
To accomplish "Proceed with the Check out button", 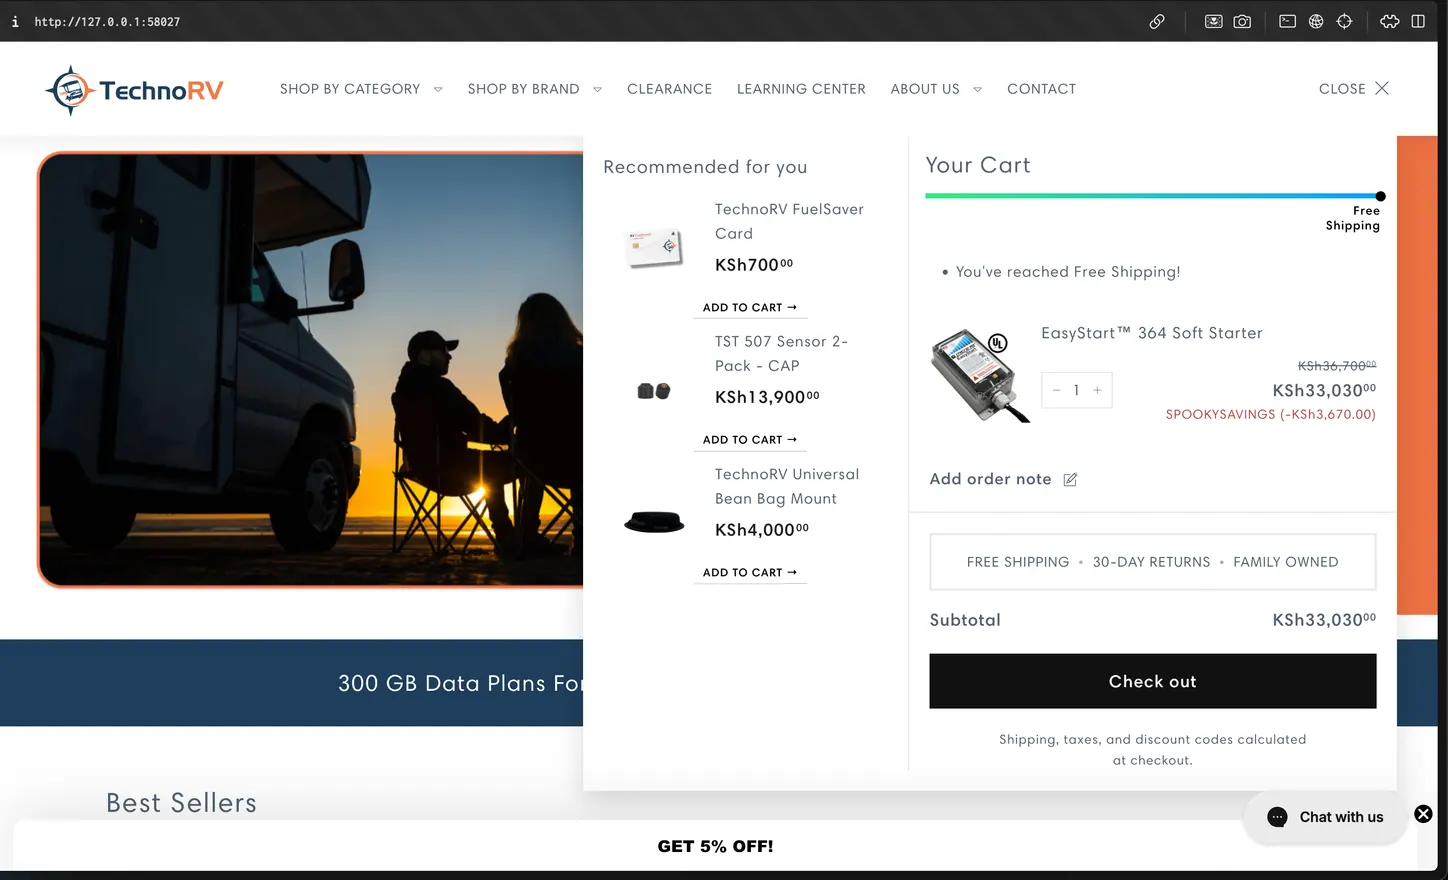I will click(1153, 681).
